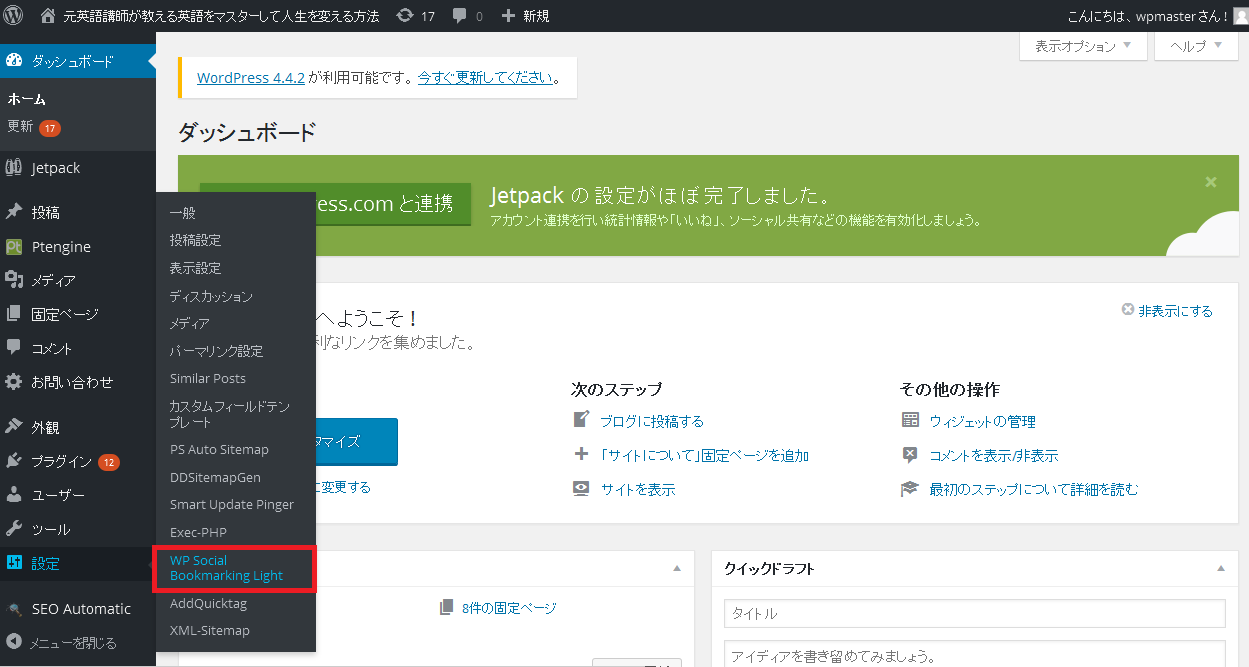
Task: Click the コメント sidebar icon
Action: click(x=14, y=348)
